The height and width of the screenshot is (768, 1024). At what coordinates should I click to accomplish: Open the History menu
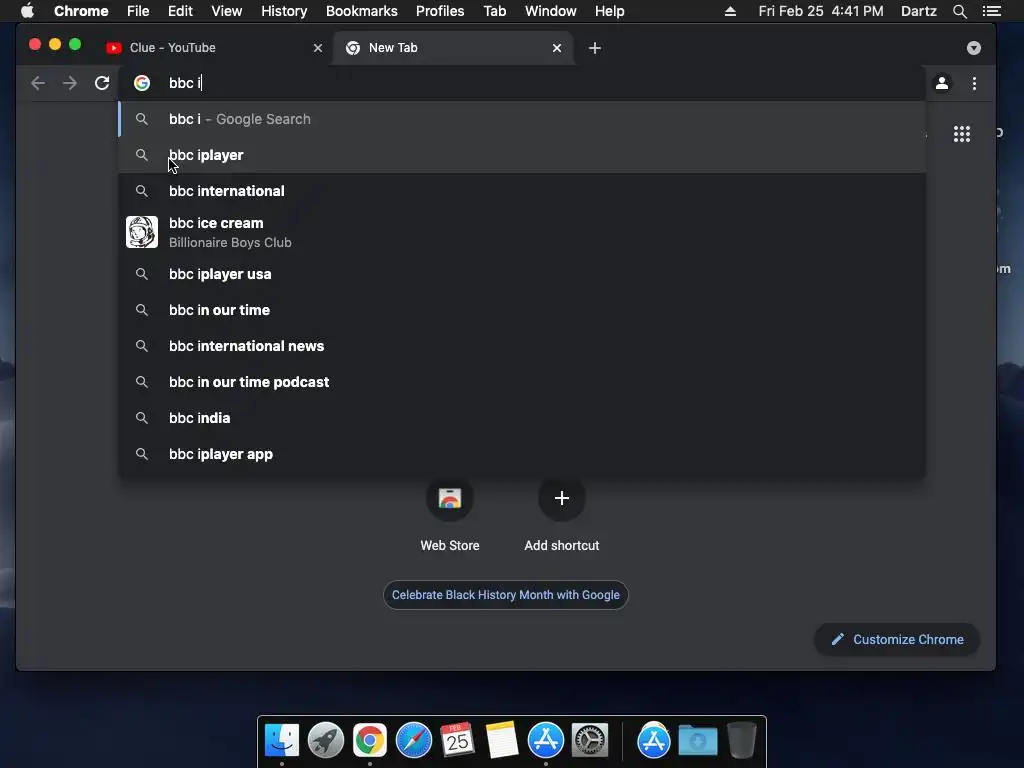tap(284, 11)
